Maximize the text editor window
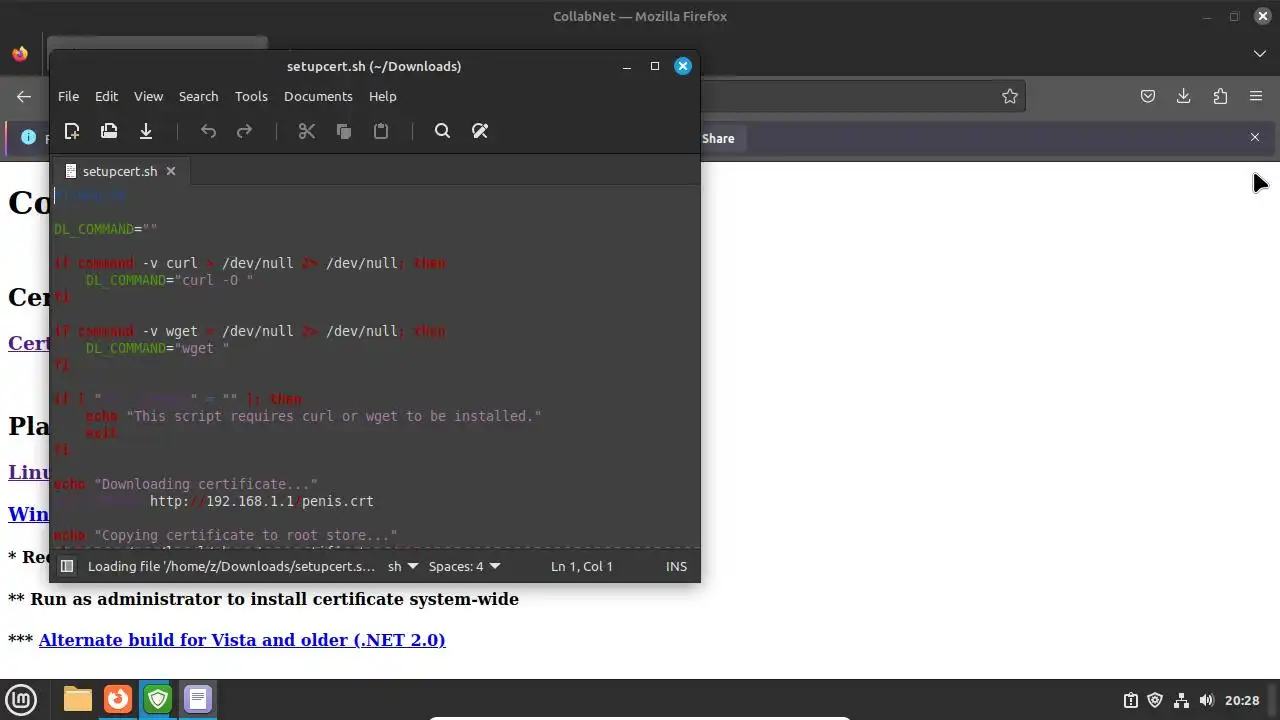The height and width of the screenshot is (720, 1280). 655,66
